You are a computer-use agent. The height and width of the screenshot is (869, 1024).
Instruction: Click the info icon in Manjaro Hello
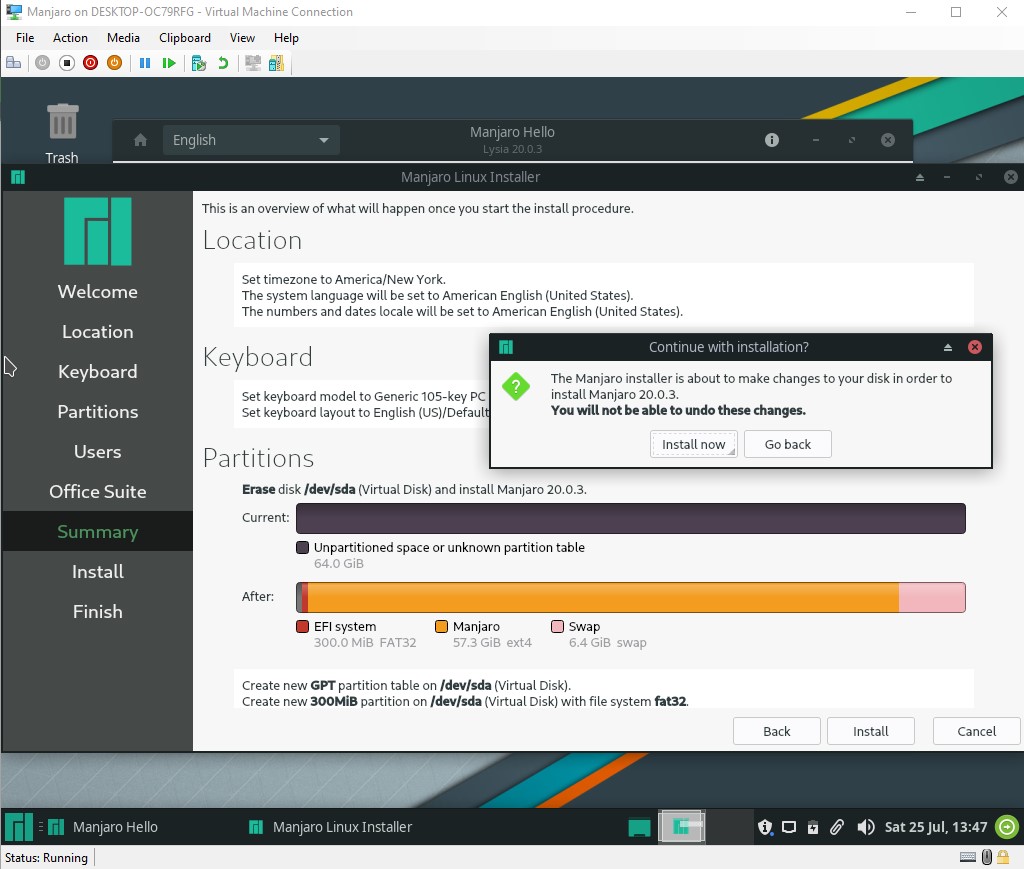771,140
